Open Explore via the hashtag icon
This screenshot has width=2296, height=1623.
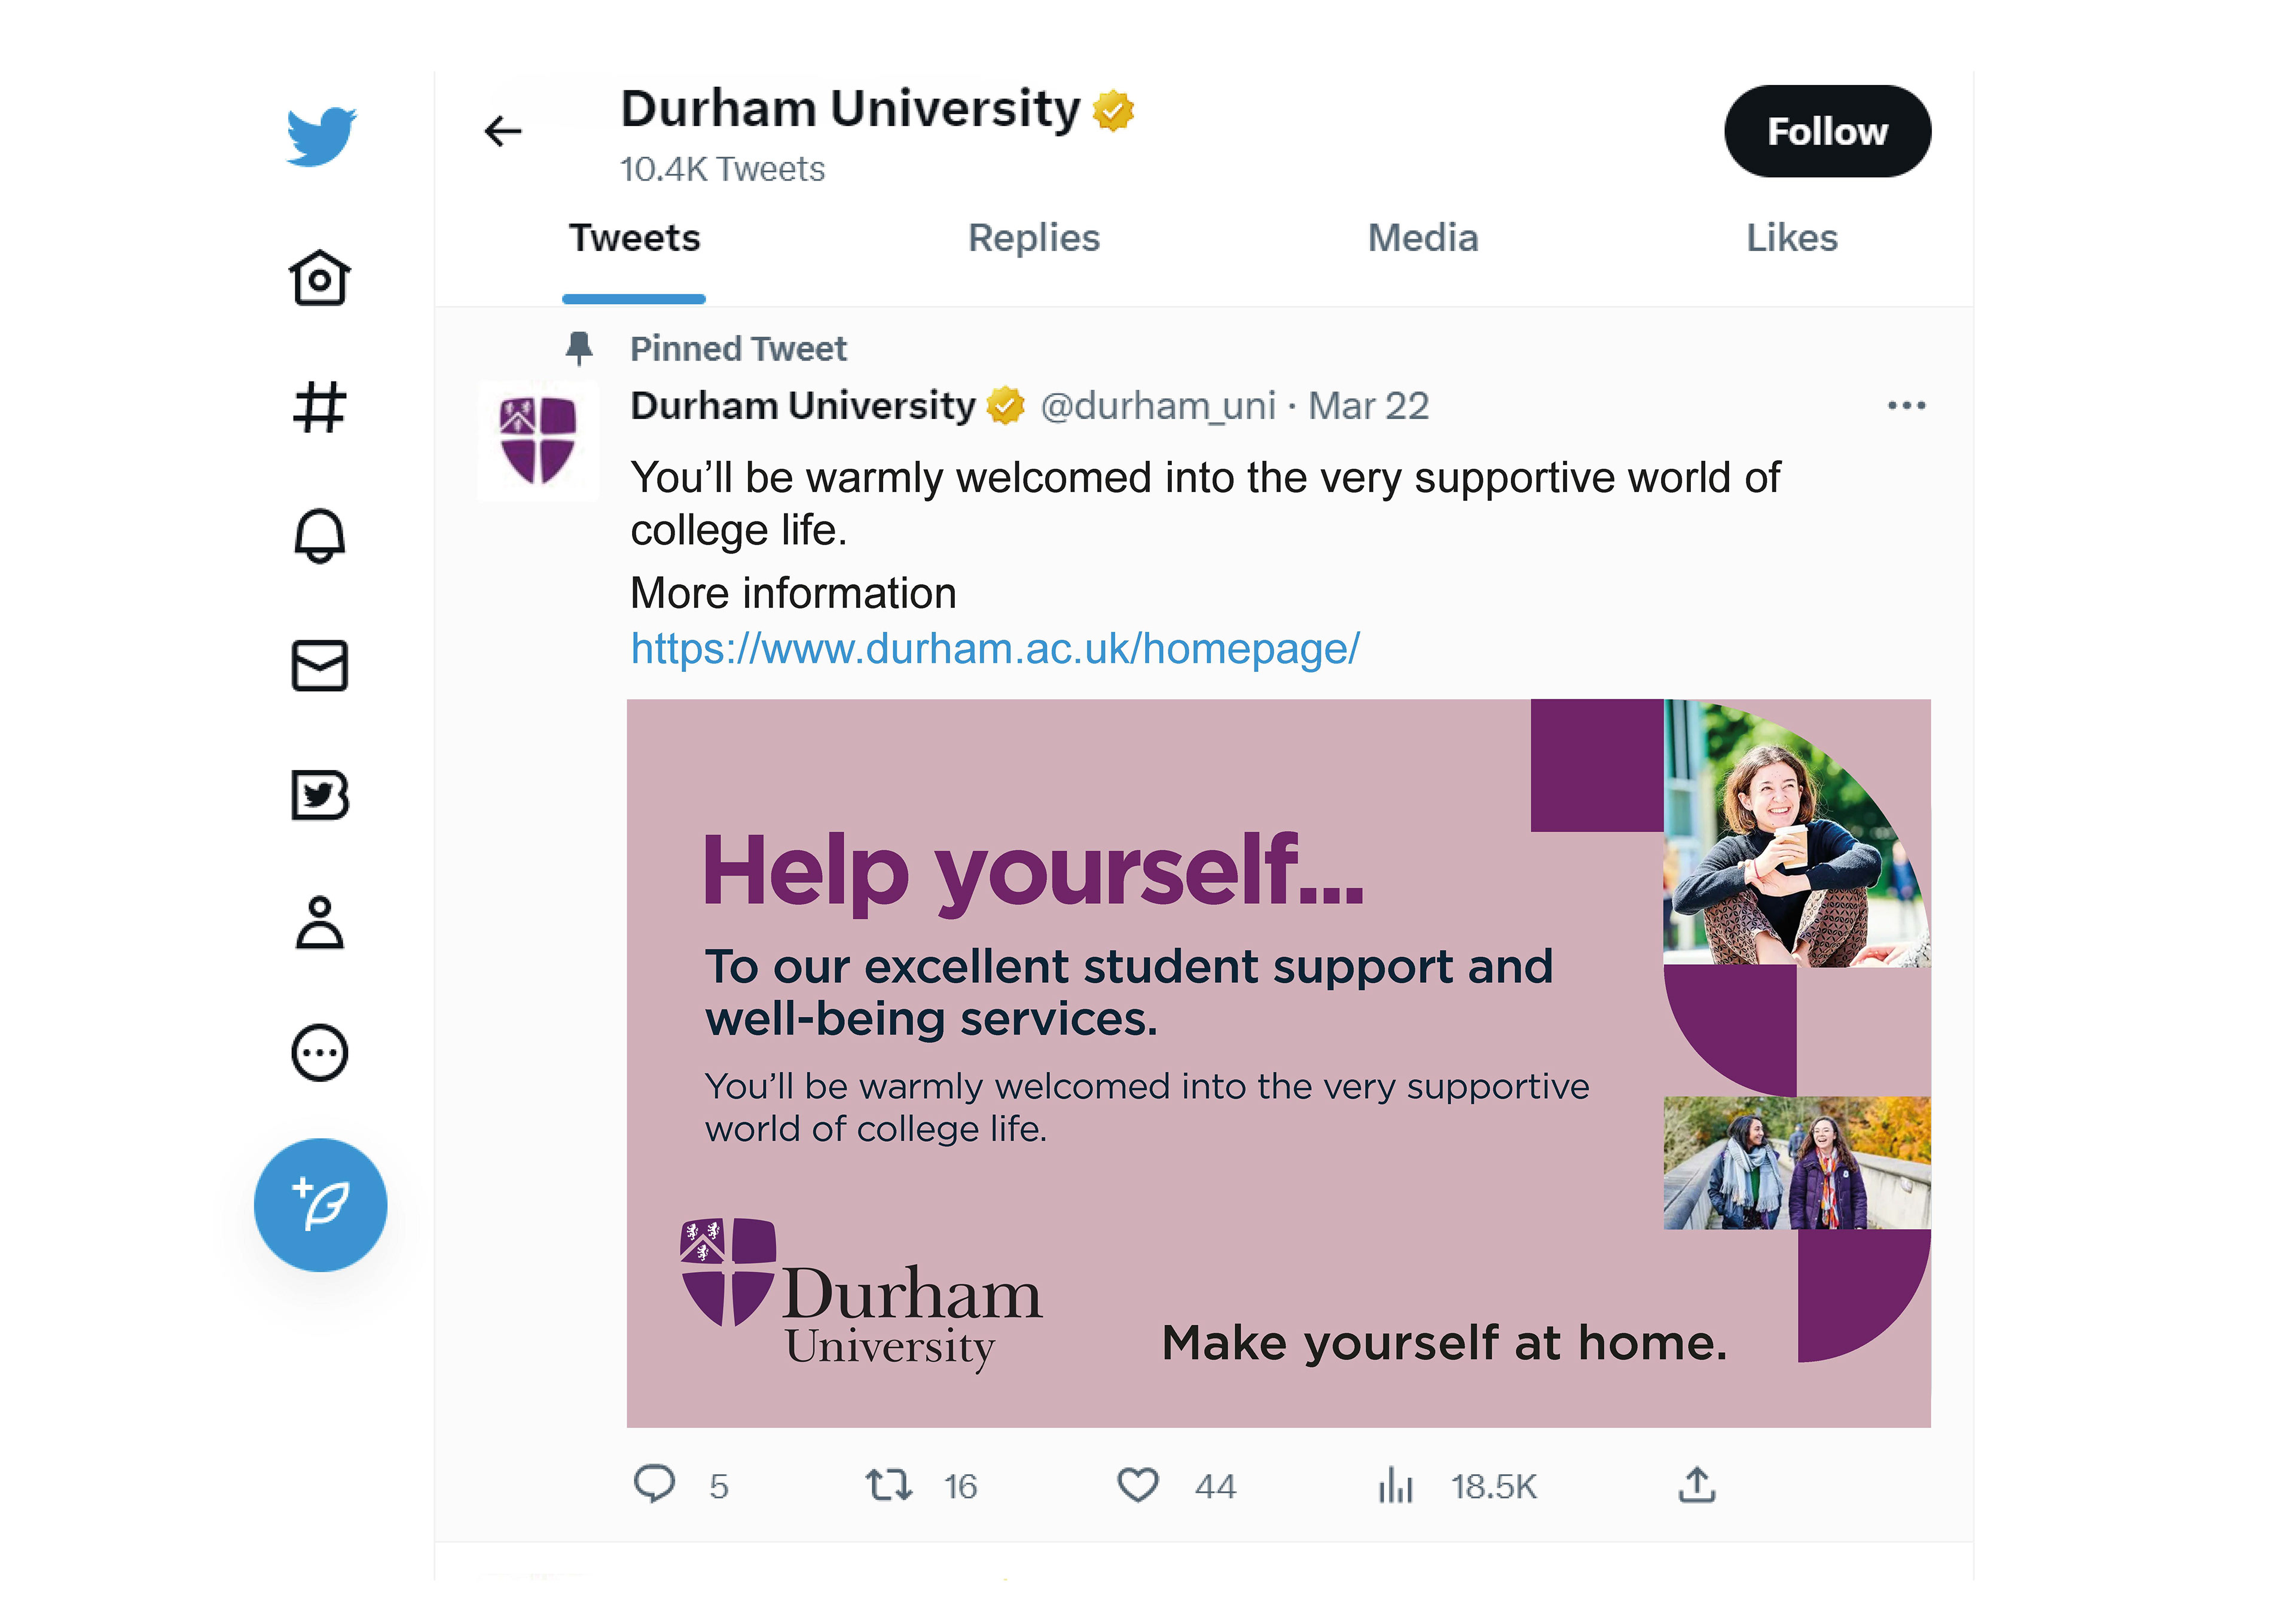320,407
